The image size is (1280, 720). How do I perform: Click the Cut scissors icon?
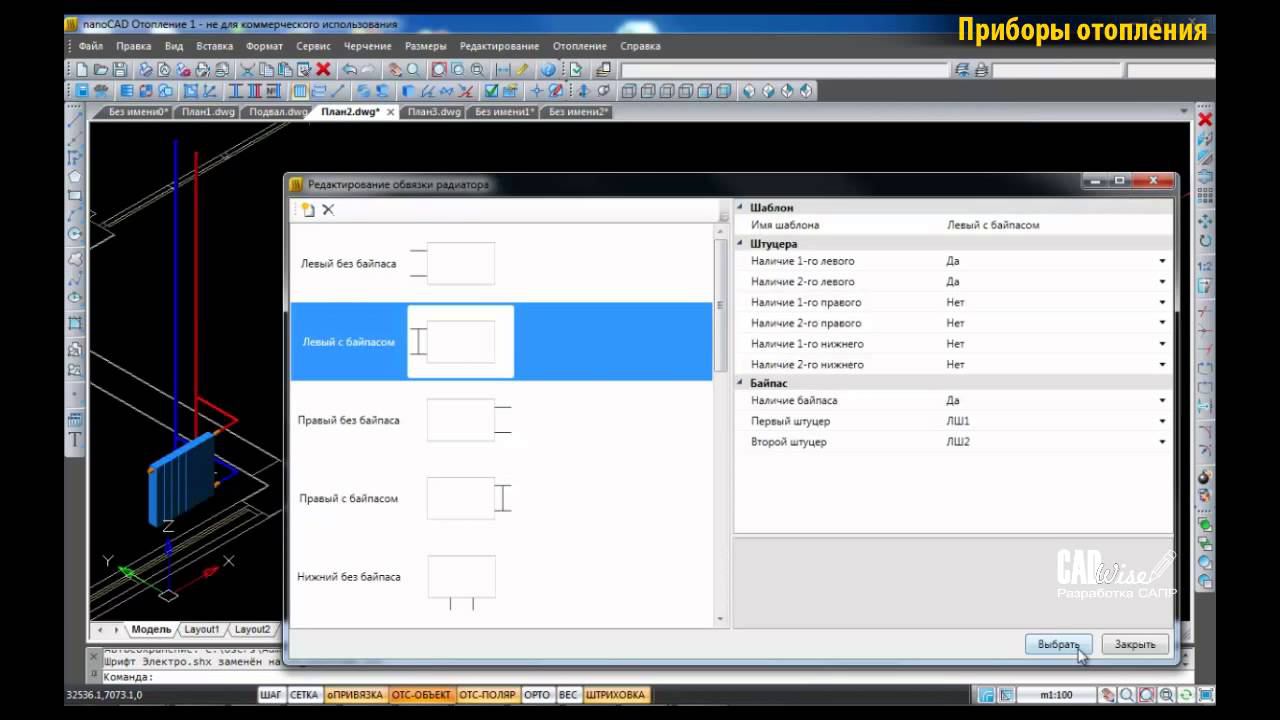click(247, 70)
